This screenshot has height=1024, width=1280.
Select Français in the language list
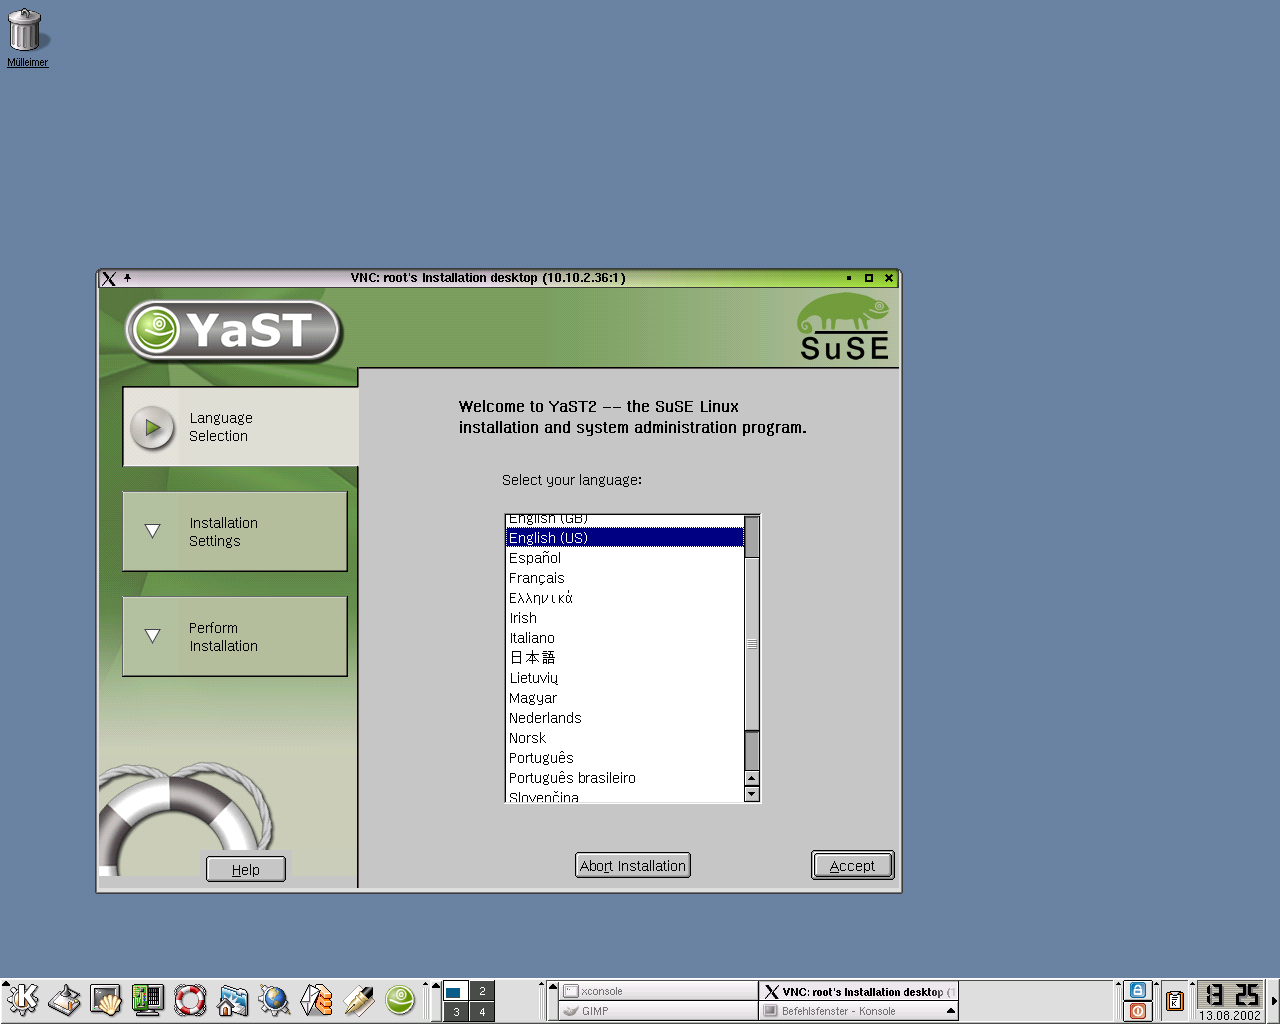(x=625, y=578)
